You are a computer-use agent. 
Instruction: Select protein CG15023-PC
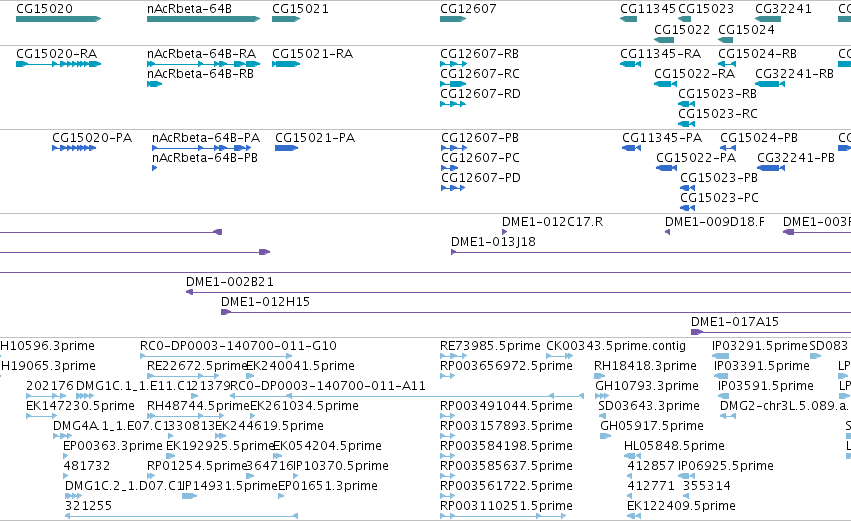[719, 198]
